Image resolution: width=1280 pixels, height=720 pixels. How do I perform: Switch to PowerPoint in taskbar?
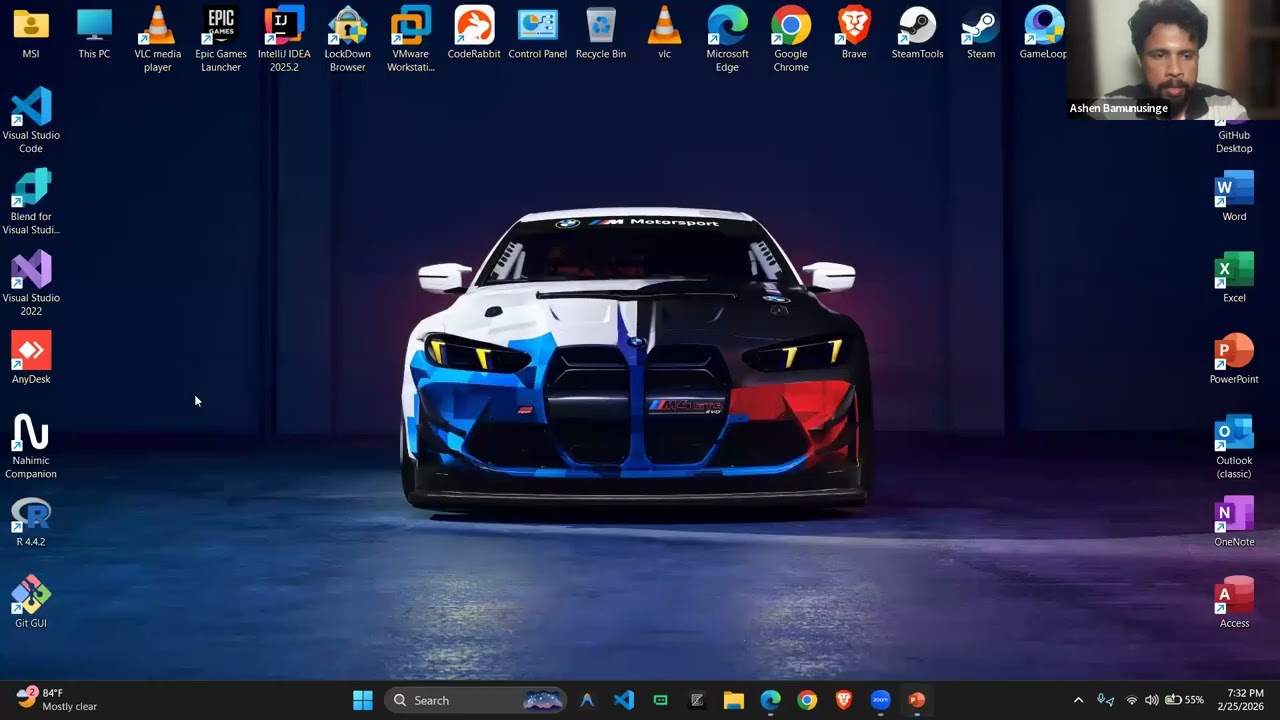[x=917, y=700]
